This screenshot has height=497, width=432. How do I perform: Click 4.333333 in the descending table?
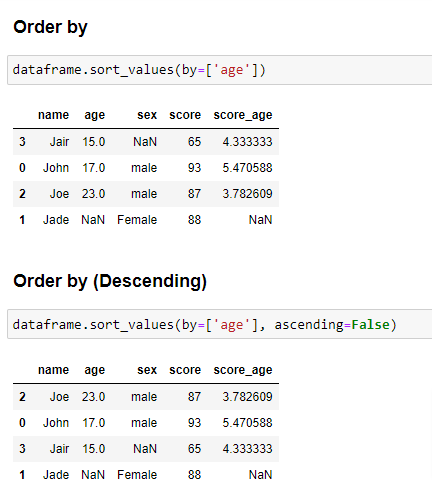point(247,449)
